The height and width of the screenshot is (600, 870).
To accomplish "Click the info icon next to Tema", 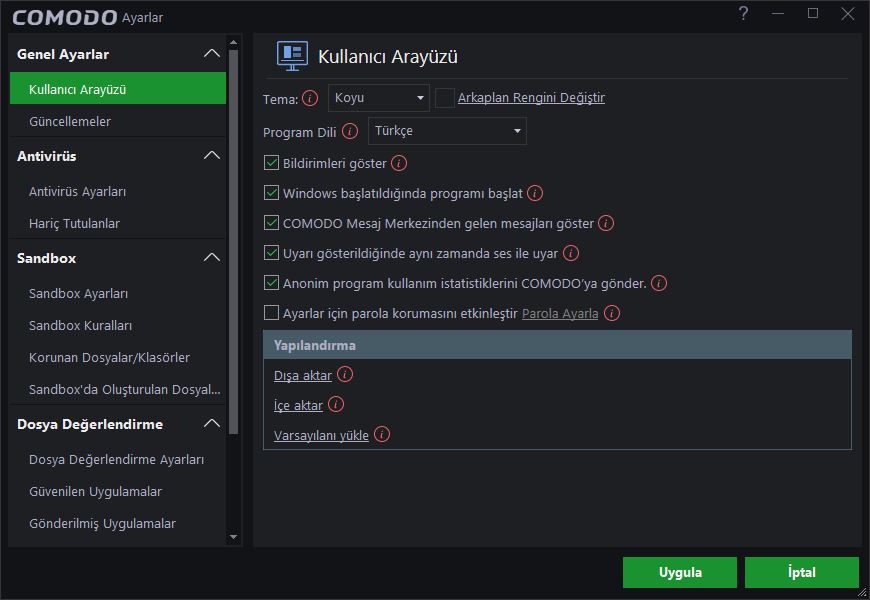I will [310, 99].
